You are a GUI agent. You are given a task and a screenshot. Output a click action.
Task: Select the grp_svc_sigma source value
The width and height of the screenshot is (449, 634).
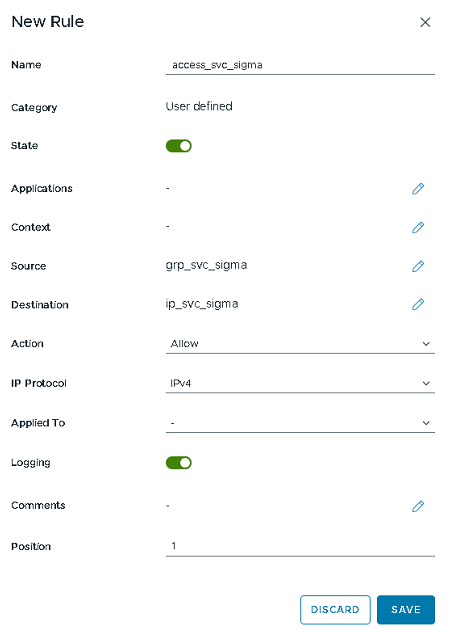[x=206, y=266]
